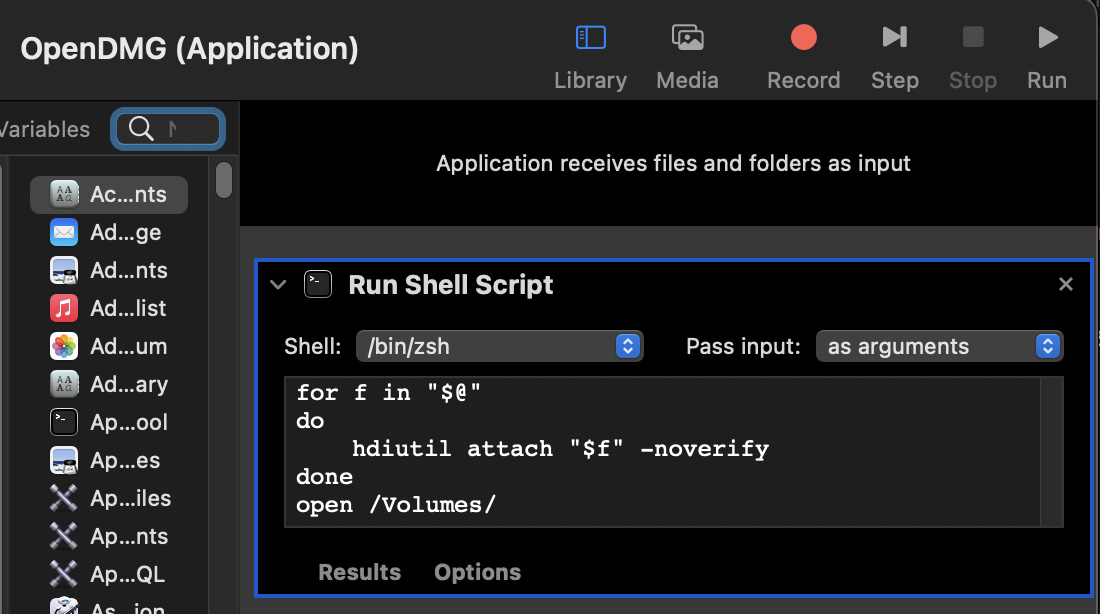
Task: Click the Stop workflow icon
Action: click(972, 38)
